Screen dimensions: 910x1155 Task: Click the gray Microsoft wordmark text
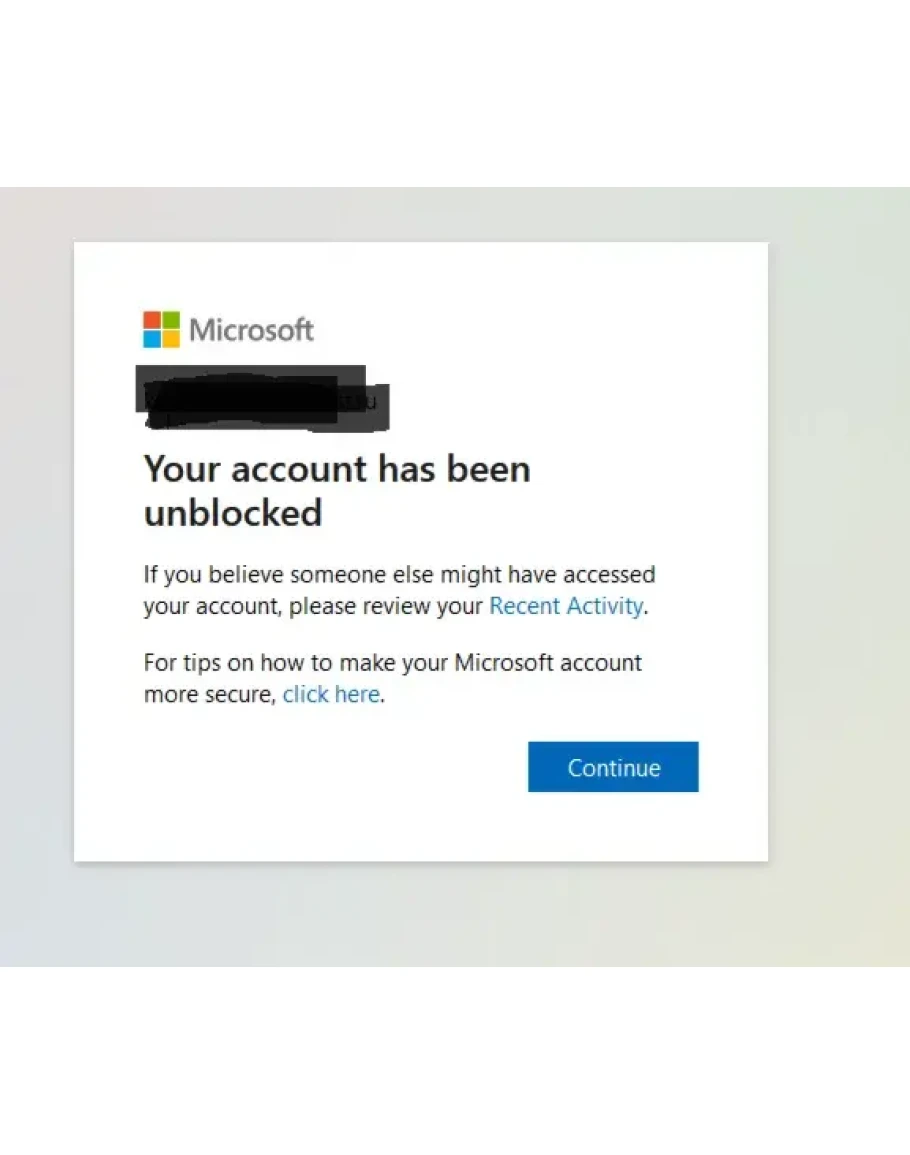(x=251, y=330)
